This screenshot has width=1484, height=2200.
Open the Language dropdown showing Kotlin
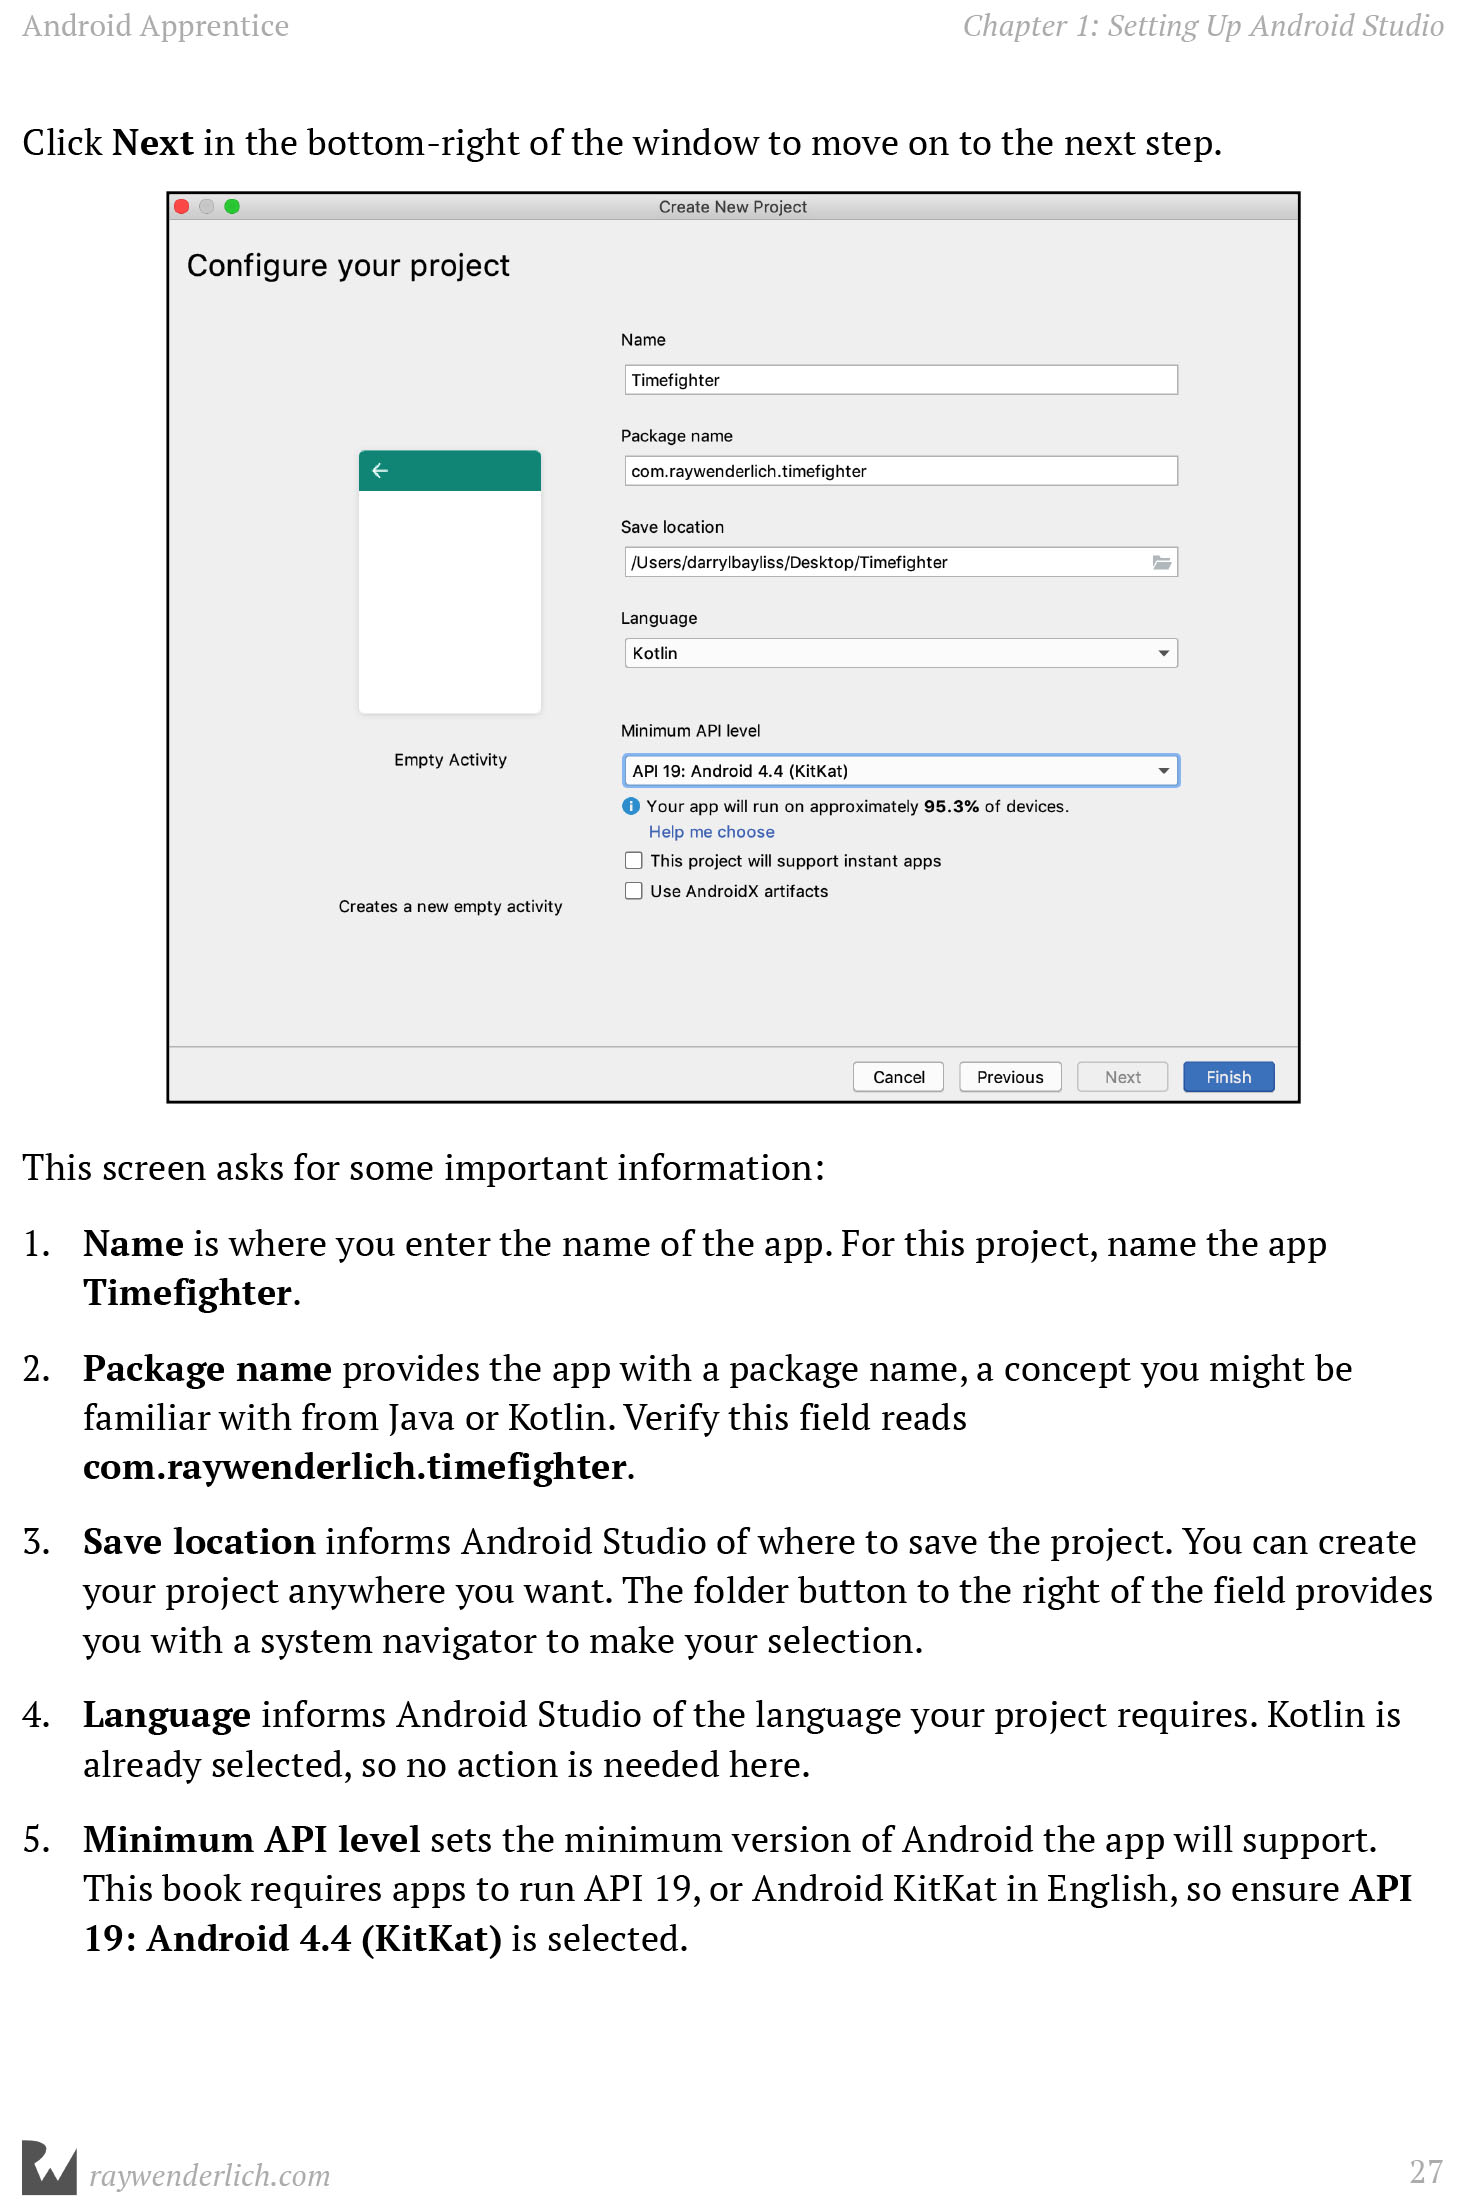tap(900, 654)
